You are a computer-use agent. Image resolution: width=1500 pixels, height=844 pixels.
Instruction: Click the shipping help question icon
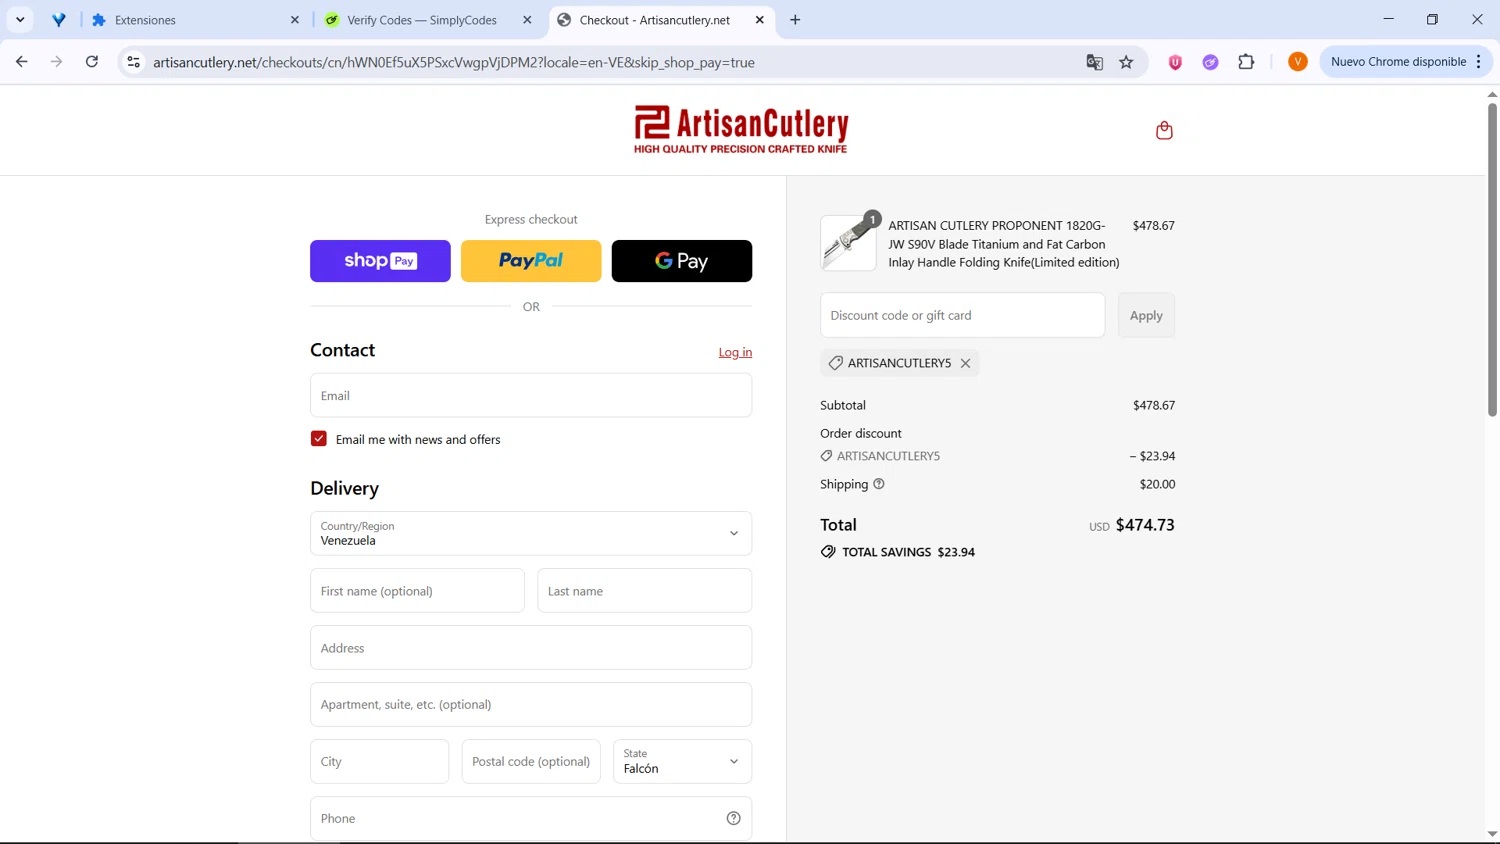[879, 484]
